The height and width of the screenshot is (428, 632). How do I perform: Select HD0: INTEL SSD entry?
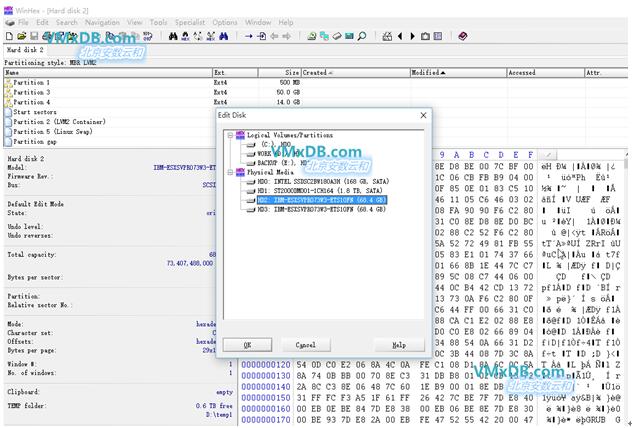click(323, 181)
